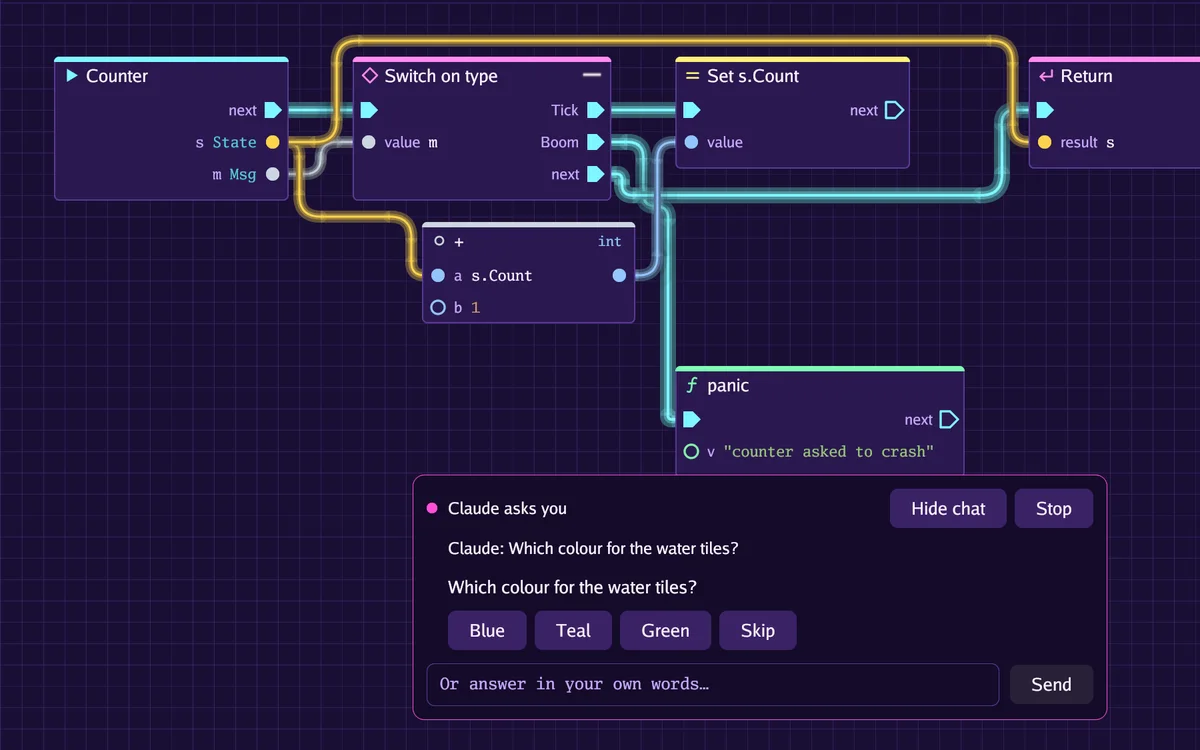Collapse the Switch on type node
The image size is (1200, 750).
[x=592, y=76]
